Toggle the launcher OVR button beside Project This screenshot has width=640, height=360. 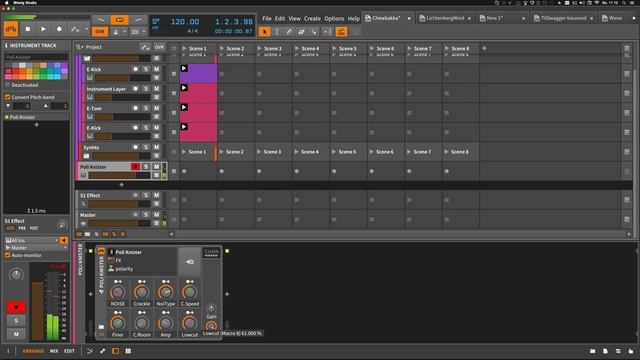(159, 47)
